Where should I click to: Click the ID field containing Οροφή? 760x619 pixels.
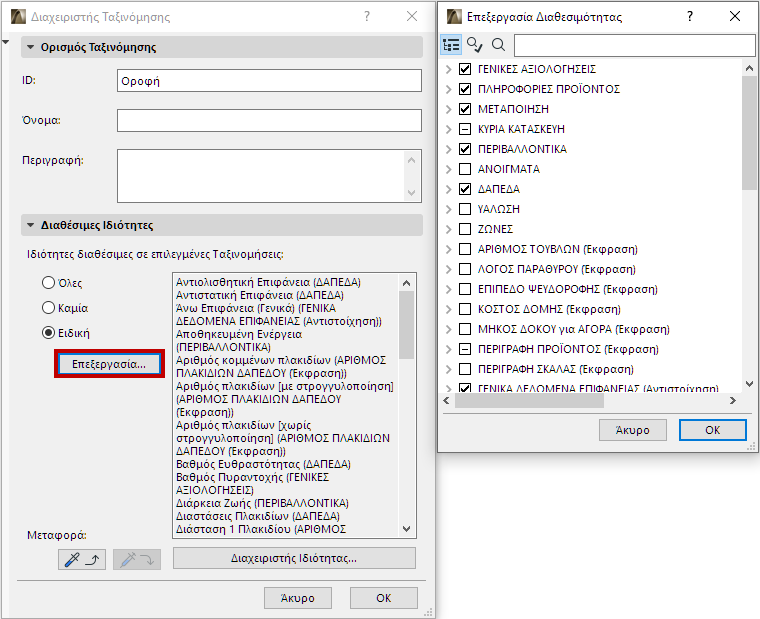point(269,80)
